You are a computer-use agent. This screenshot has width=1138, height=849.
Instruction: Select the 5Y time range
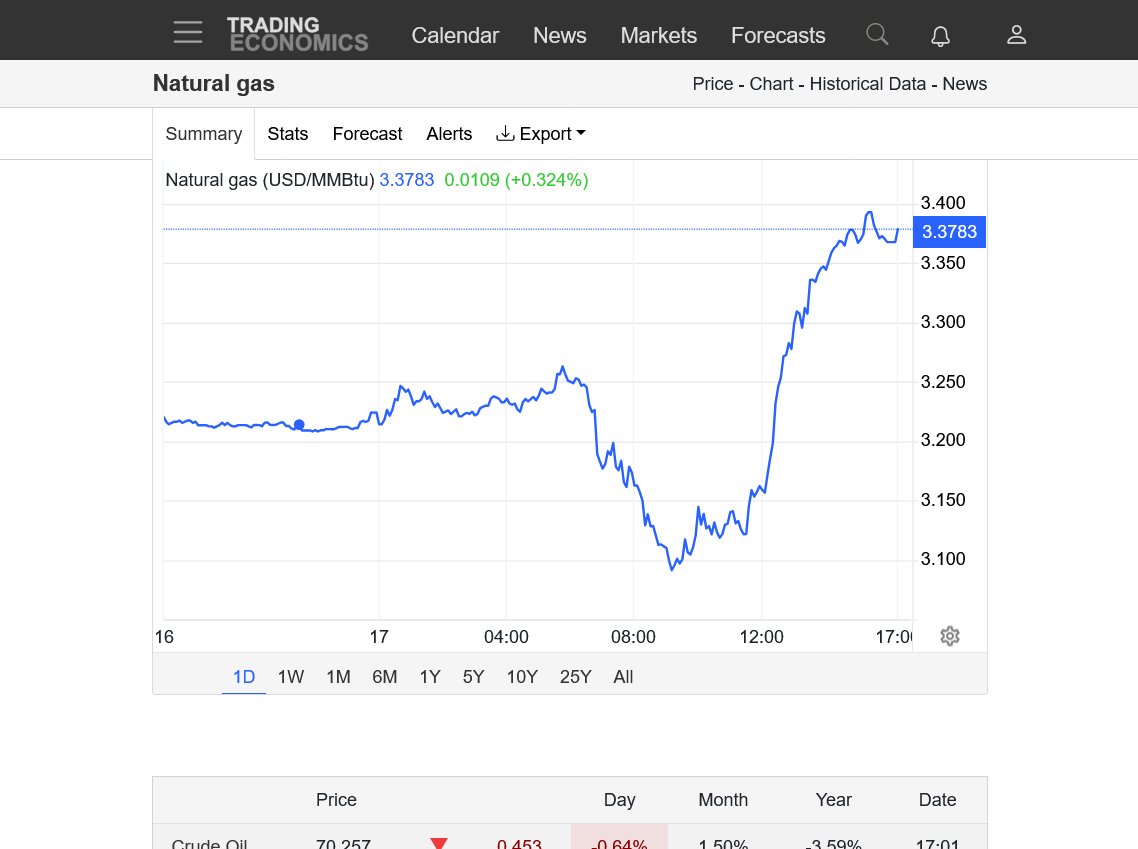point(473,677)
